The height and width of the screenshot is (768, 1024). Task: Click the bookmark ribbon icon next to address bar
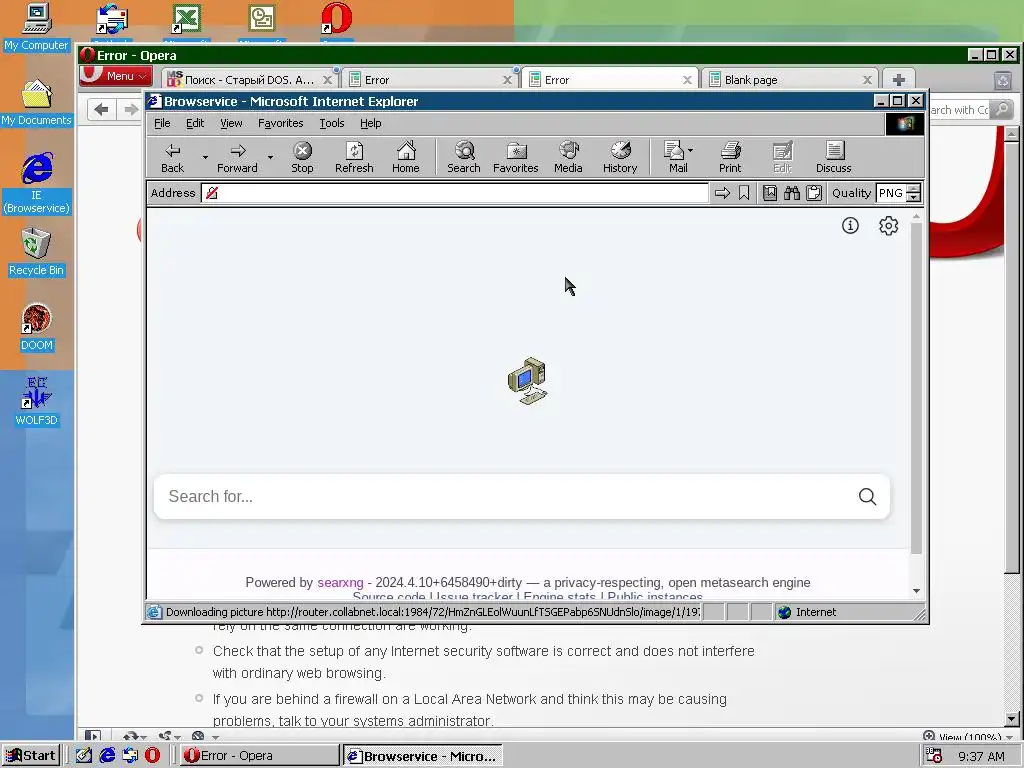(744, 193)
